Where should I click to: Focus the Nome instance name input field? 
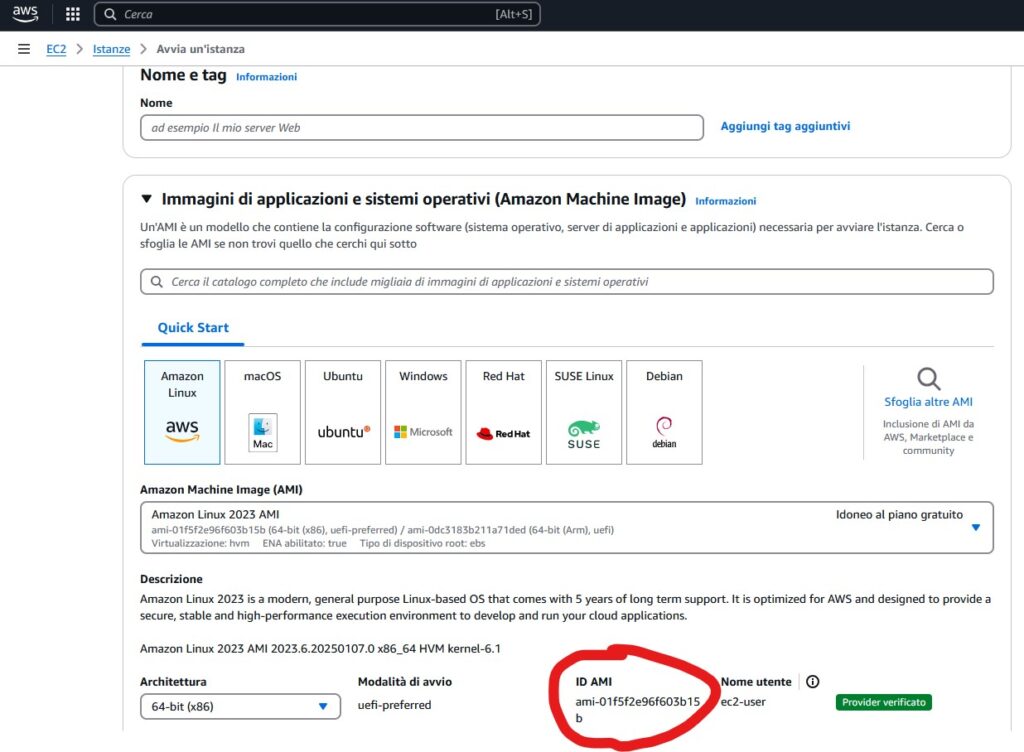422,127
